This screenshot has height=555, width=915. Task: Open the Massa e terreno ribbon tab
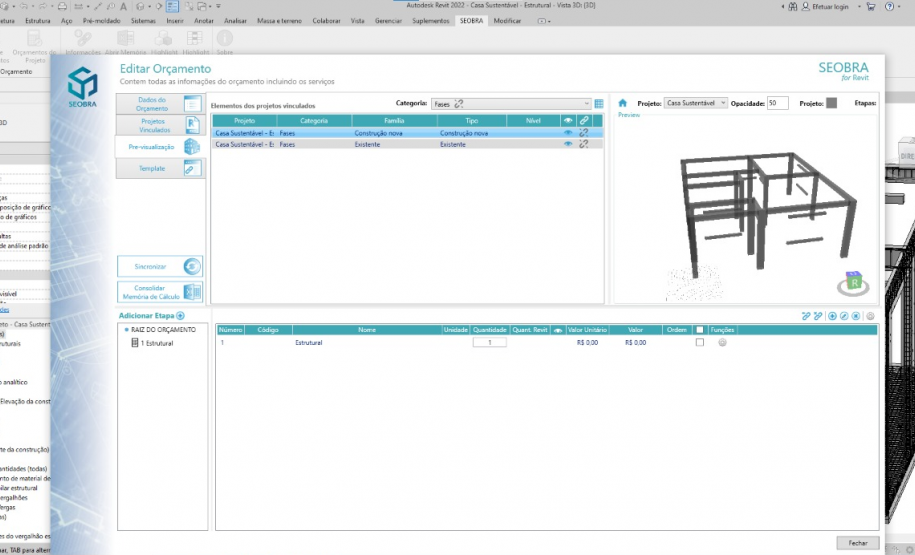click(x=280, y=20)
